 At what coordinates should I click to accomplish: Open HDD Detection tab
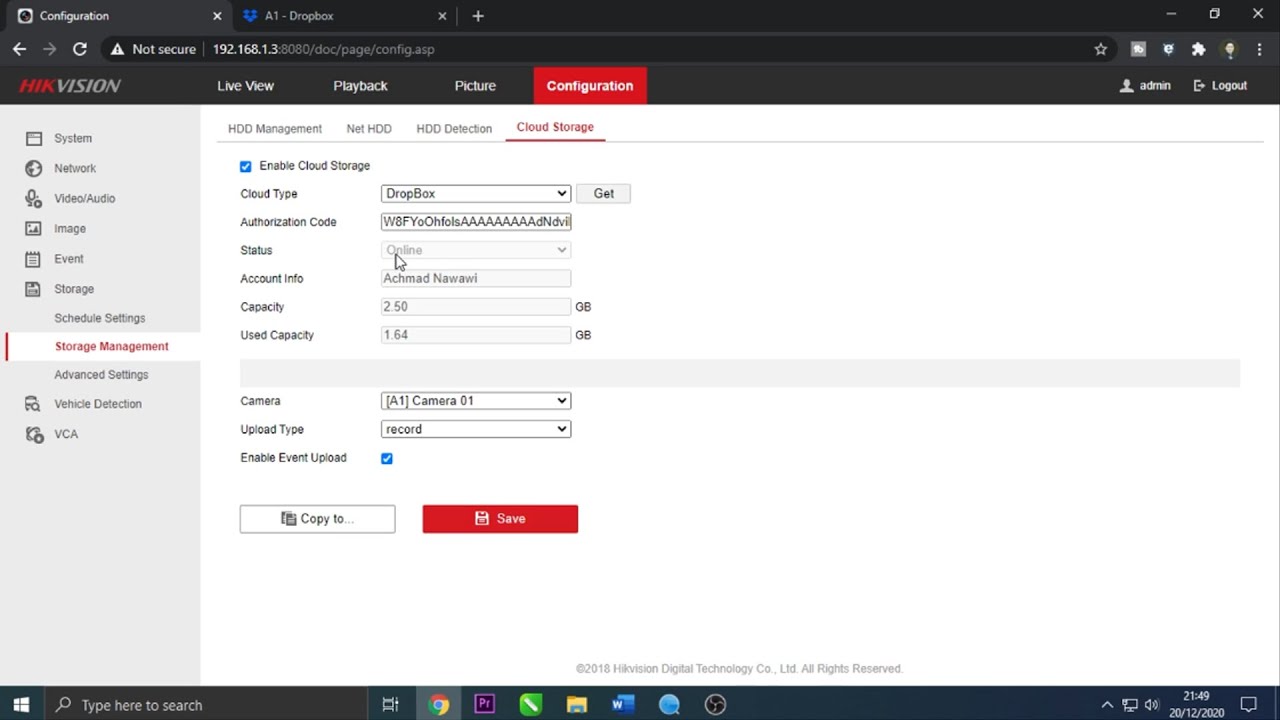click(454, 128)
